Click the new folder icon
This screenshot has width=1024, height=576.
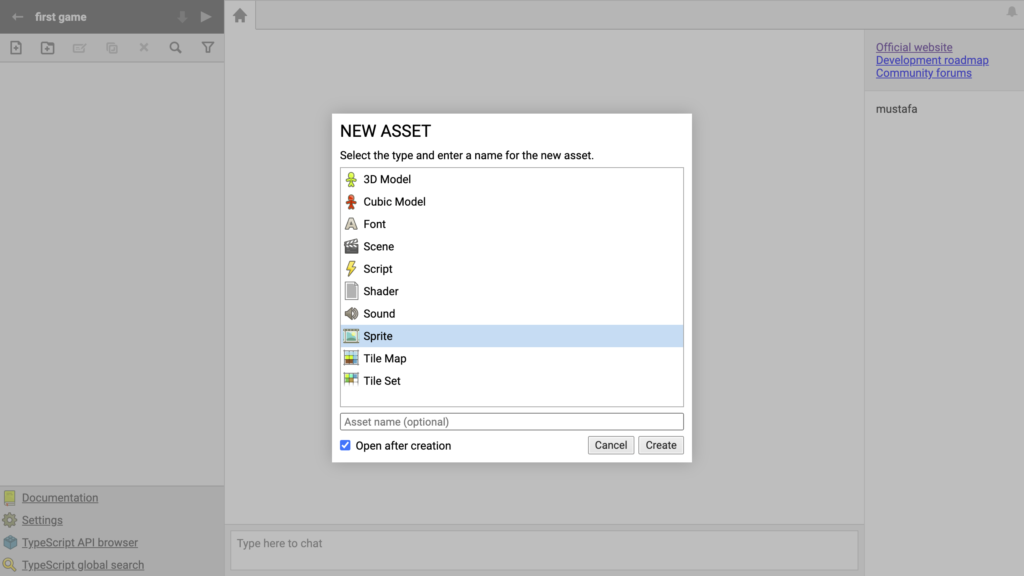48,48
